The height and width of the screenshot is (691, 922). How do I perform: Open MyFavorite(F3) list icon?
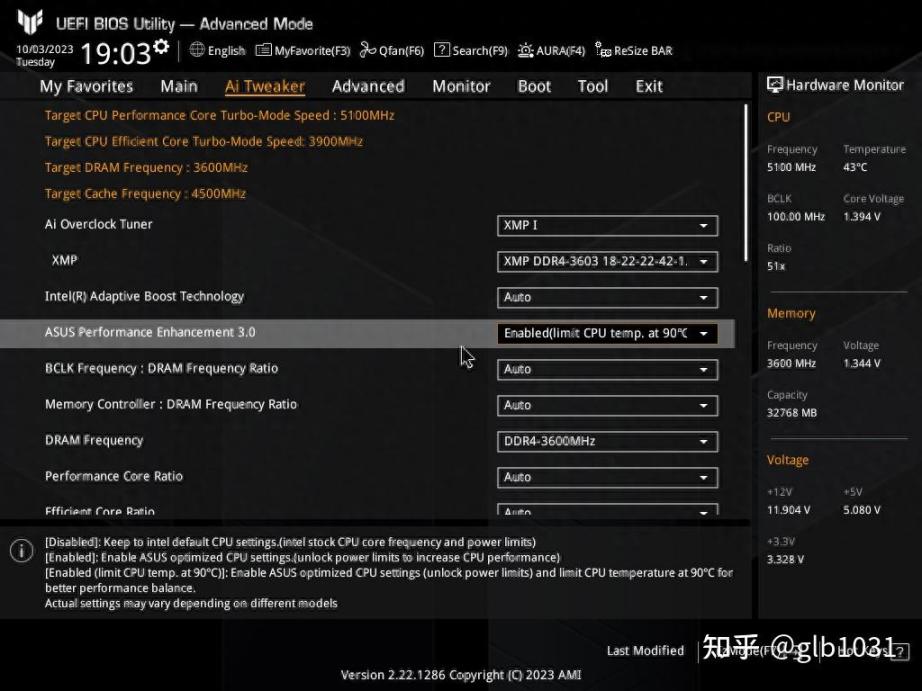pos(263,50)
